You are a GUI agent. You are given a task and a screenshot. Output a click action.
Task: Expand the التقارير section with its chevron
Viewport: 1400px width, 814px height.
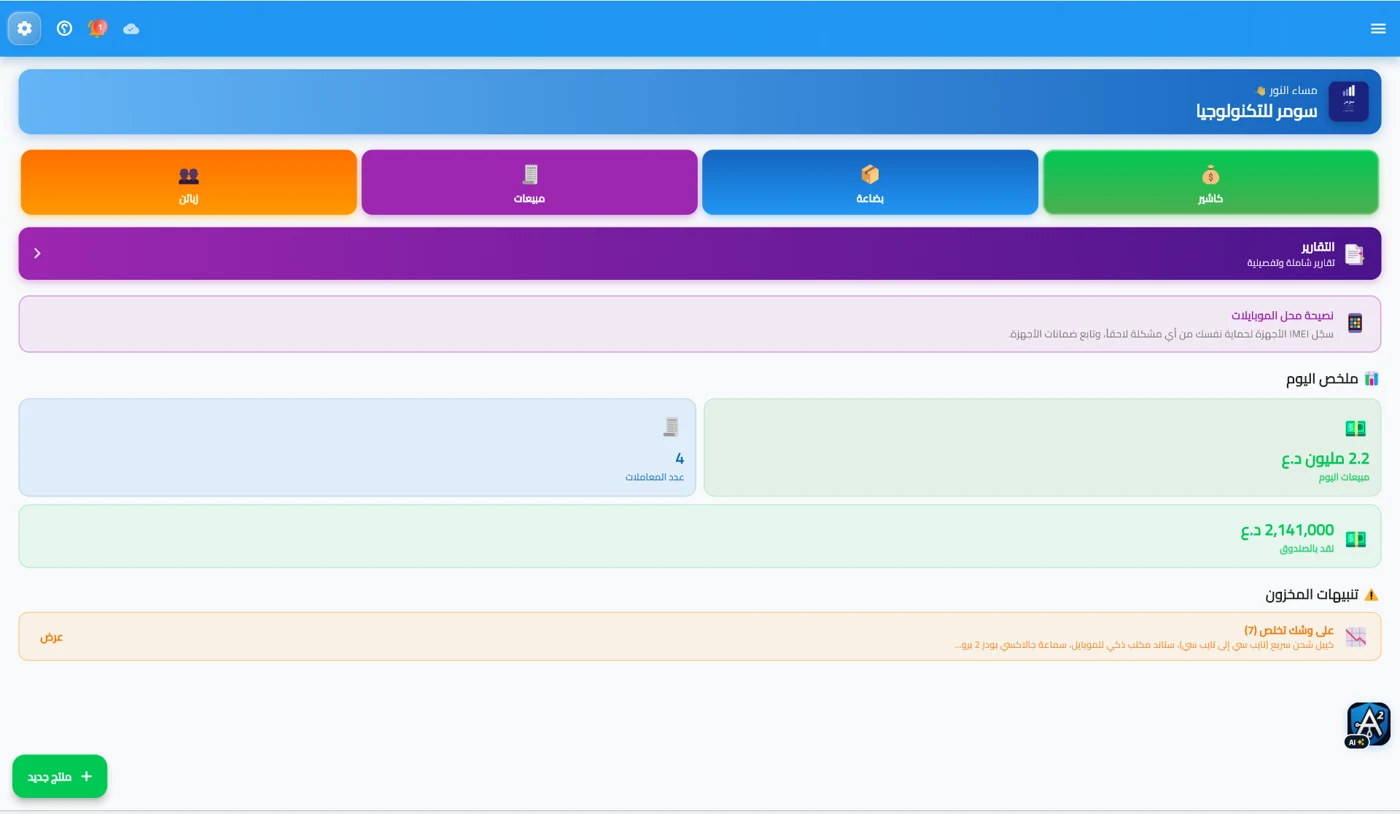(x=37, y=253)
